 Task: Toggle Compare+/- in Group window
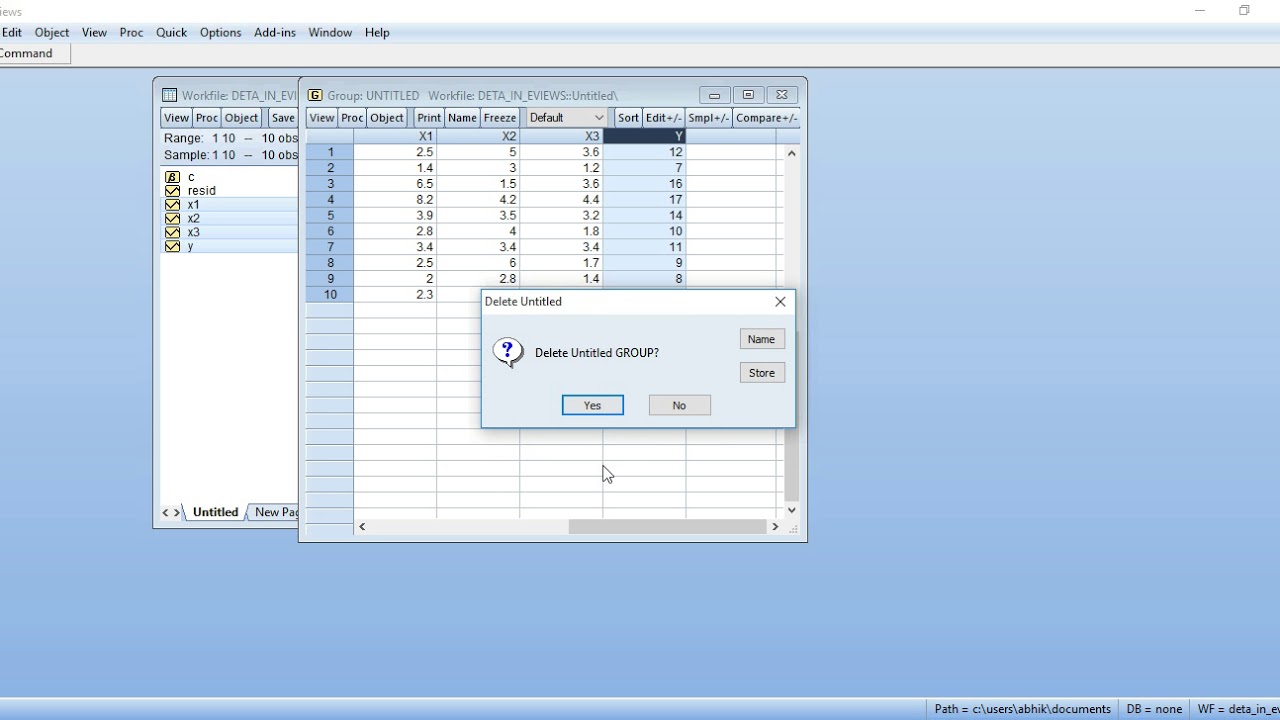767,118
